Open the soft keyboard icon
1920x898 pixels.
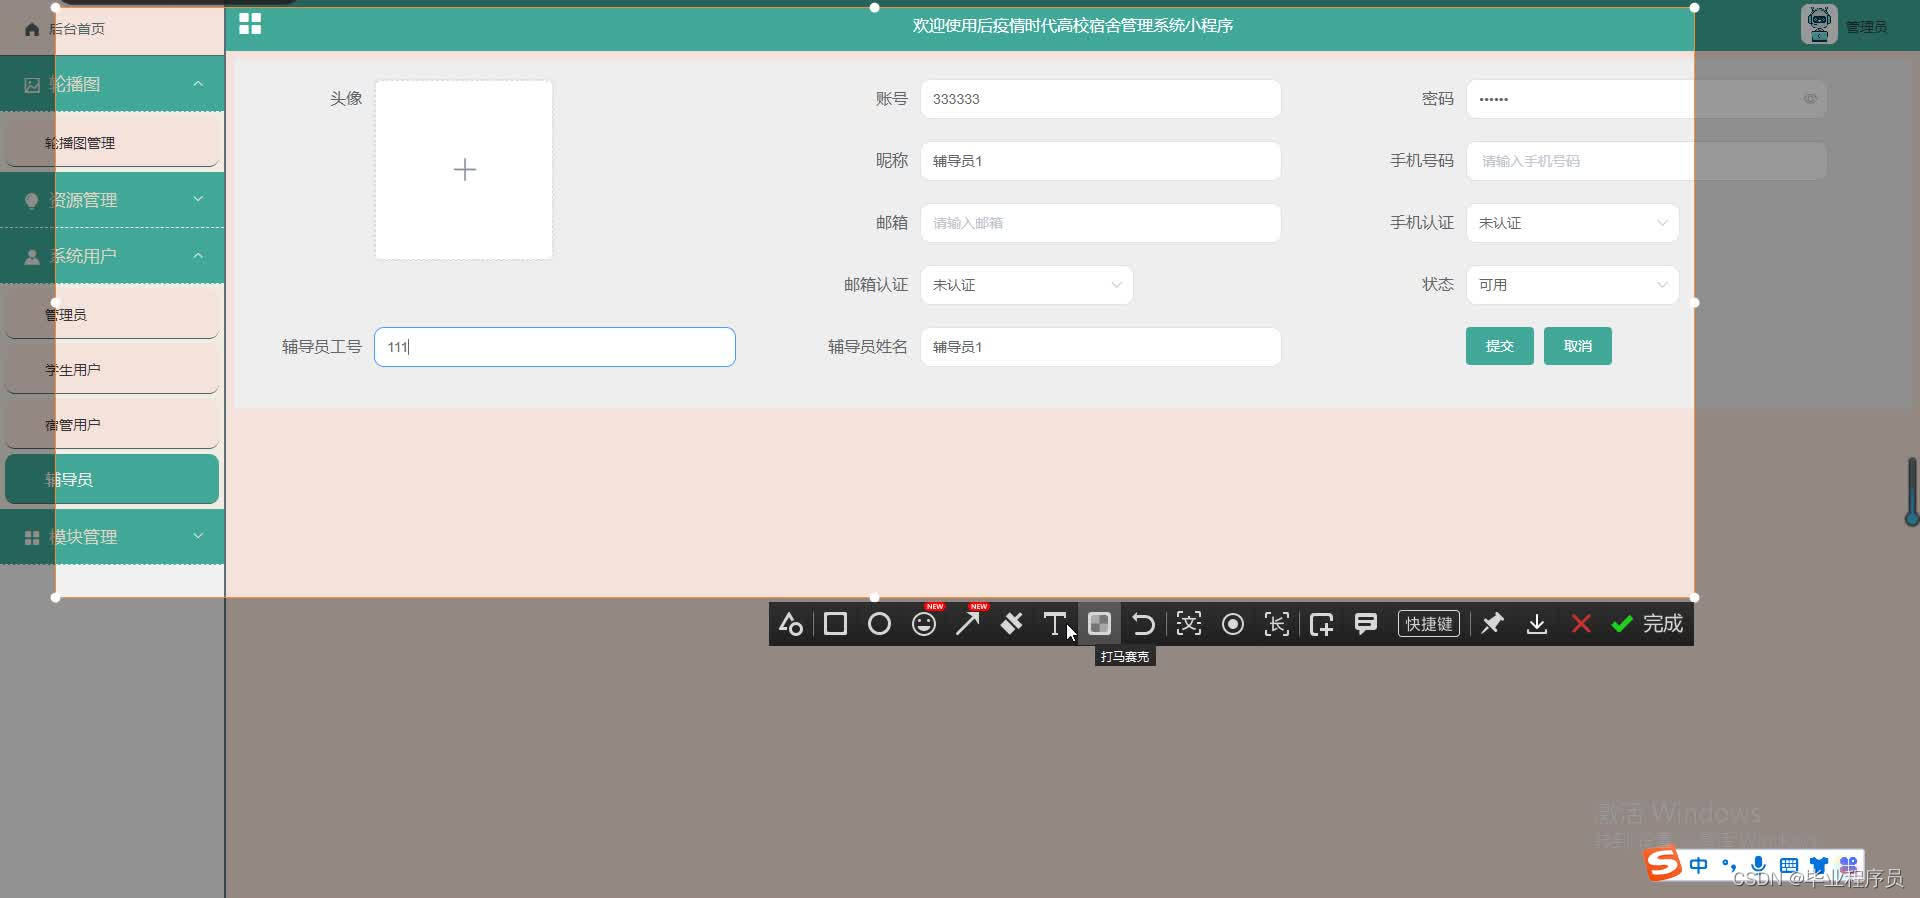click(1789, 865)
